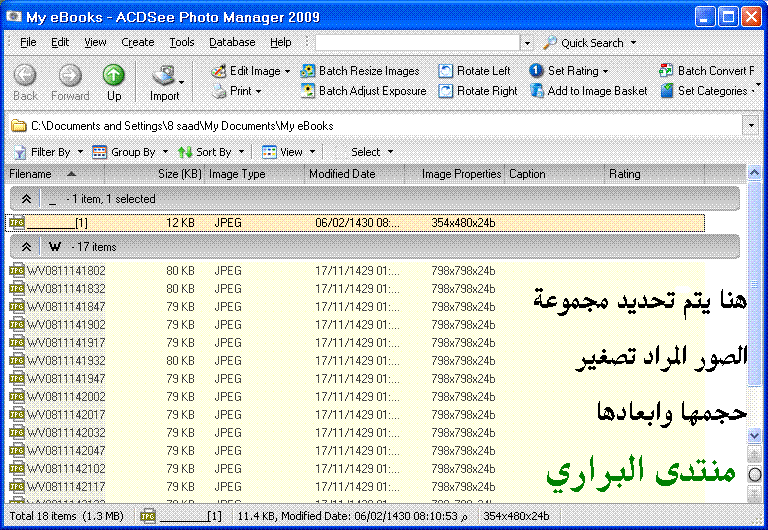The image size is (768, 530).
Task: Click the Back navigation icon
Action: 24,75
